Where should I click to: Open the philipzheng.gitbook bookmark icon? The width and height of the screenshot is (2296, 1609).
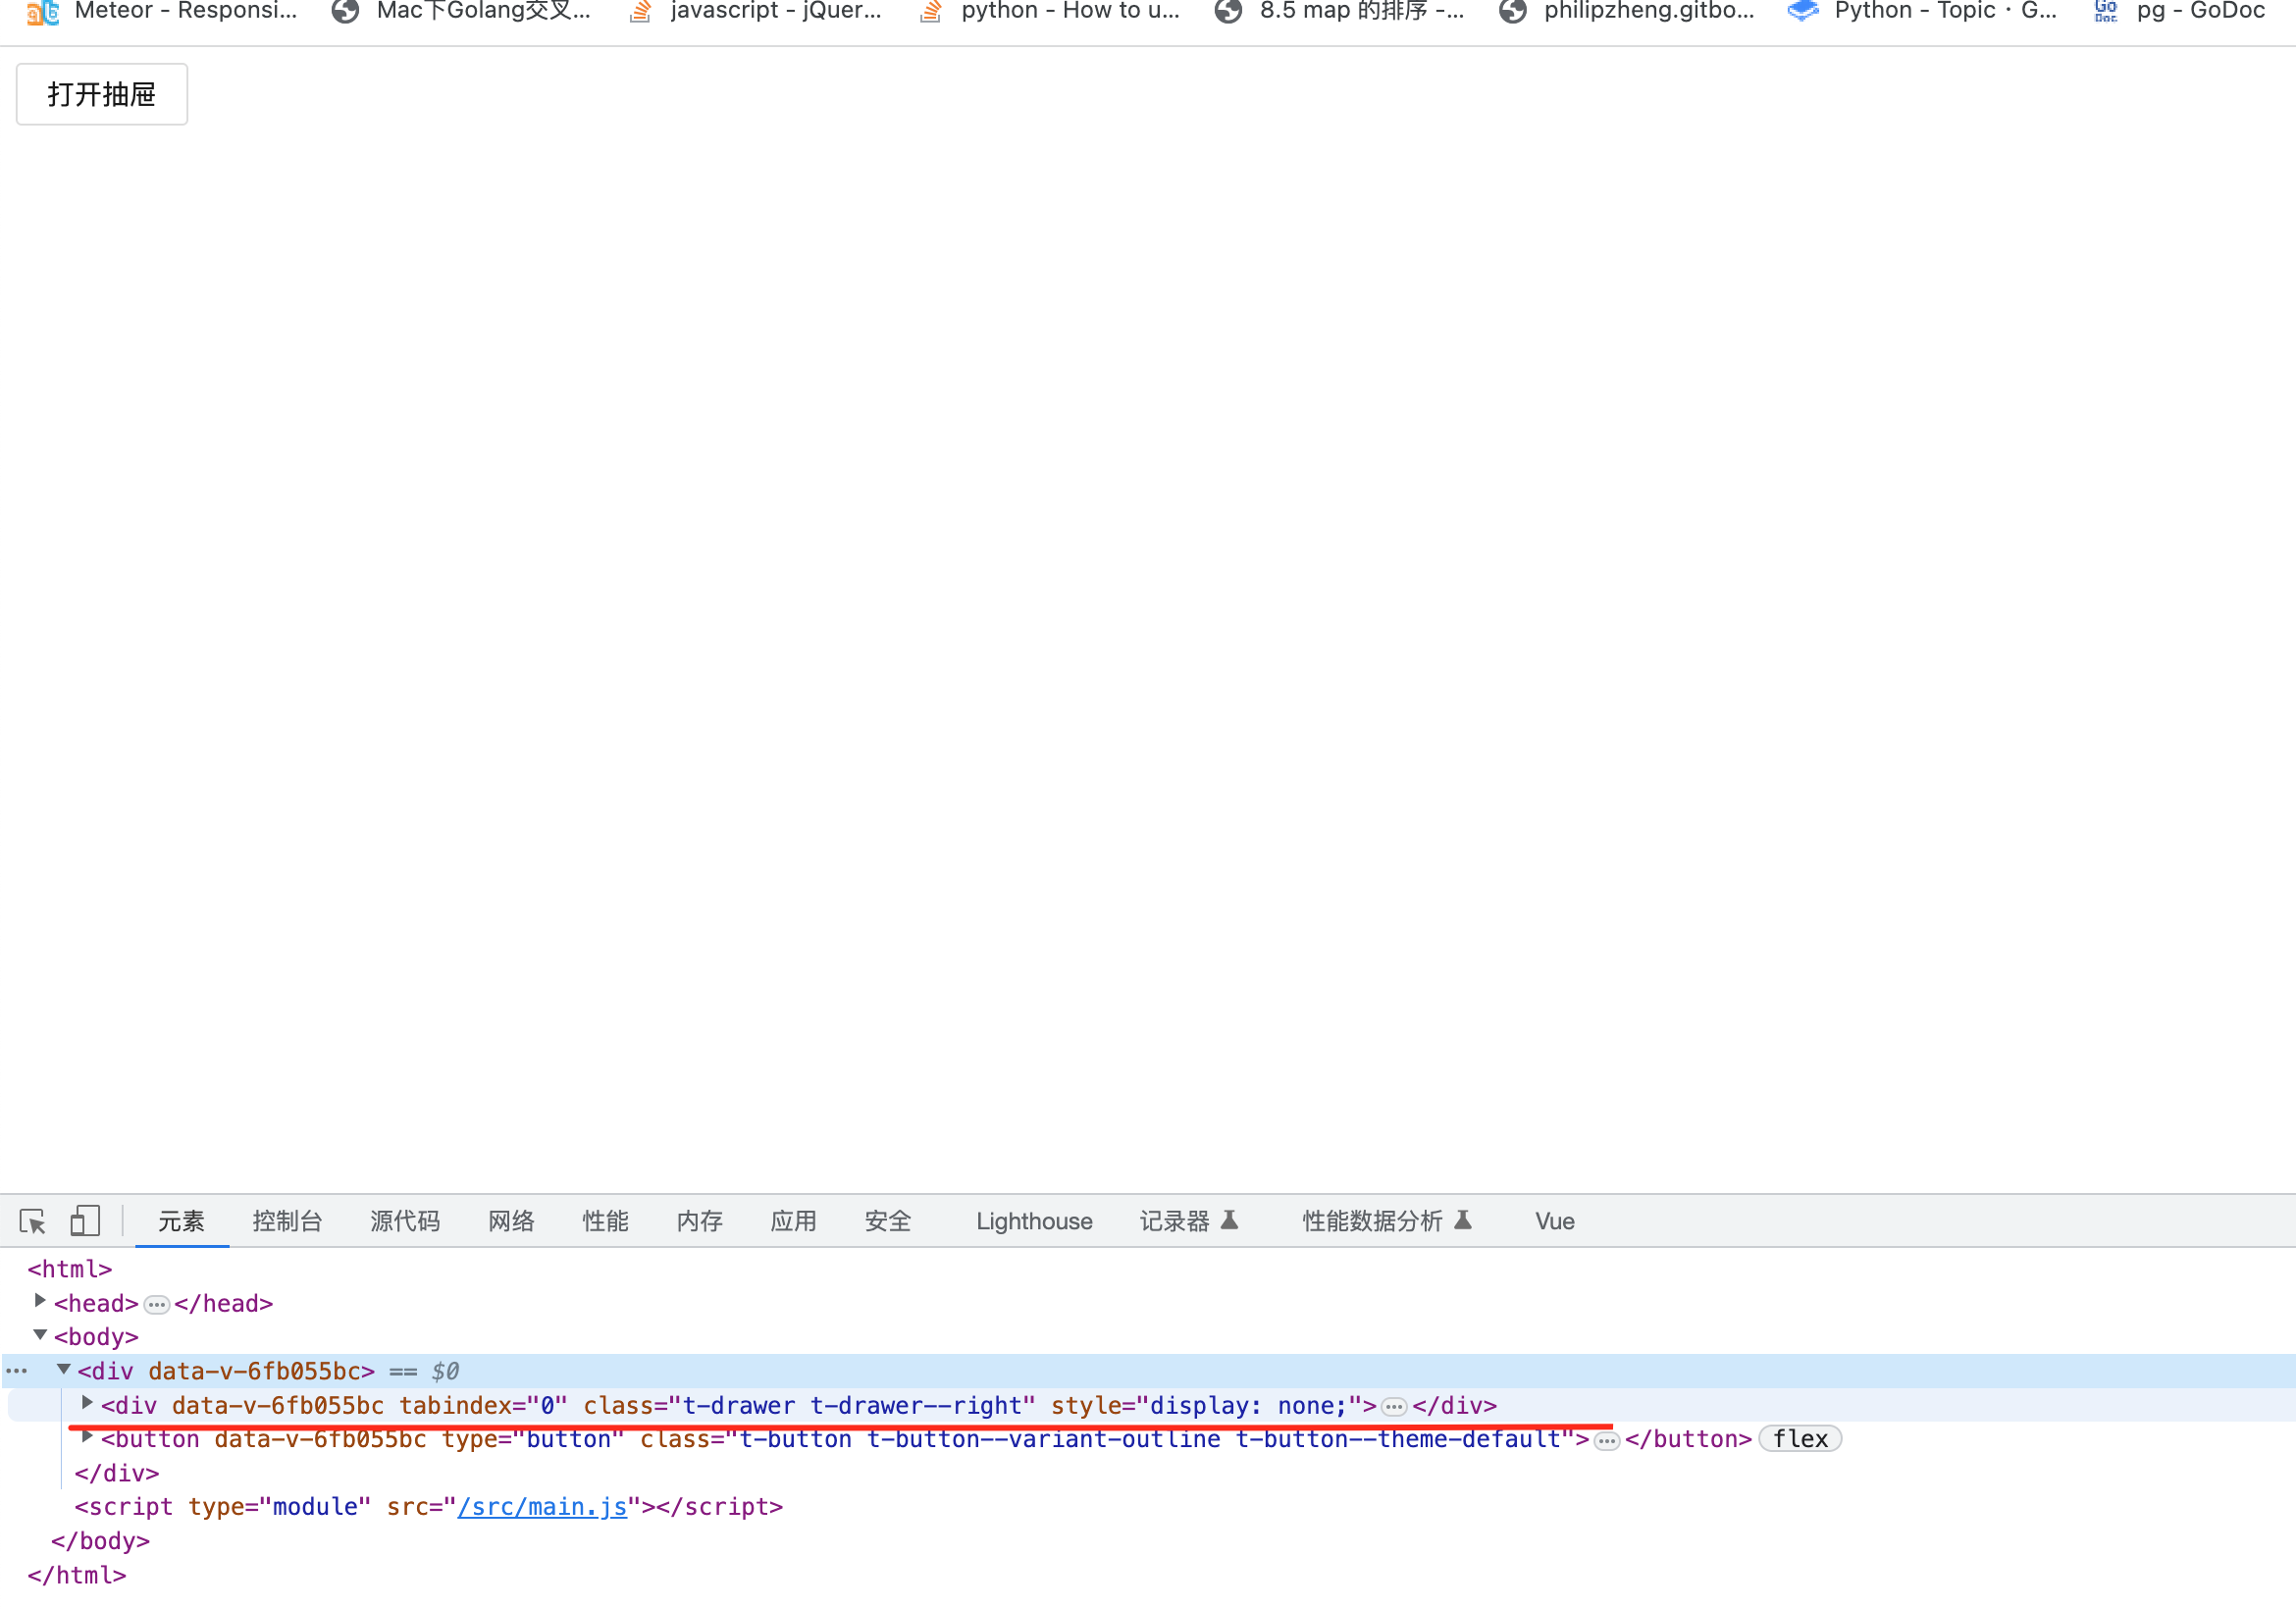point(1511,13)
